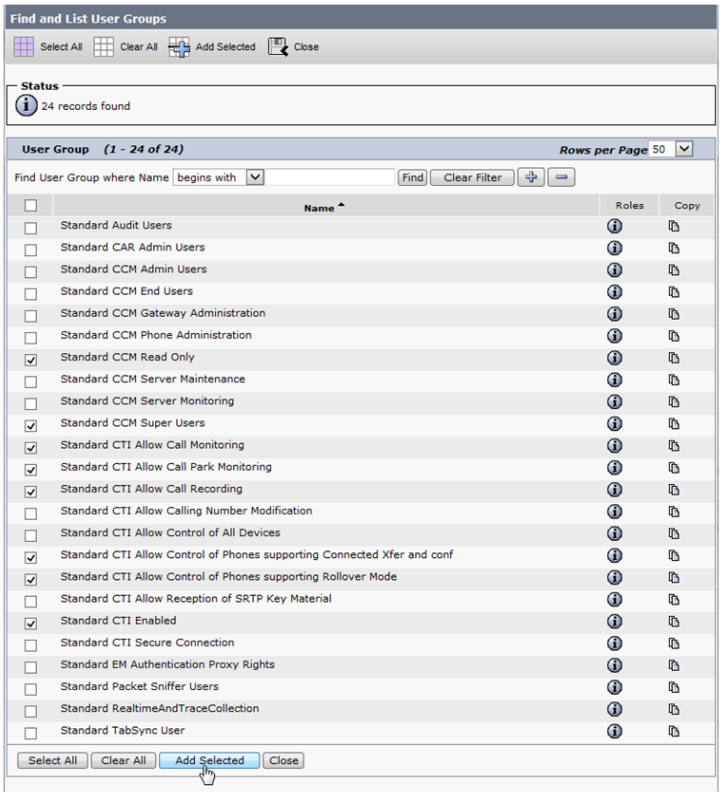The width and height of the screenshot is (723, 796).
Task: Copy the Standard CCM Admin Users group
Action: pos(674,270)
